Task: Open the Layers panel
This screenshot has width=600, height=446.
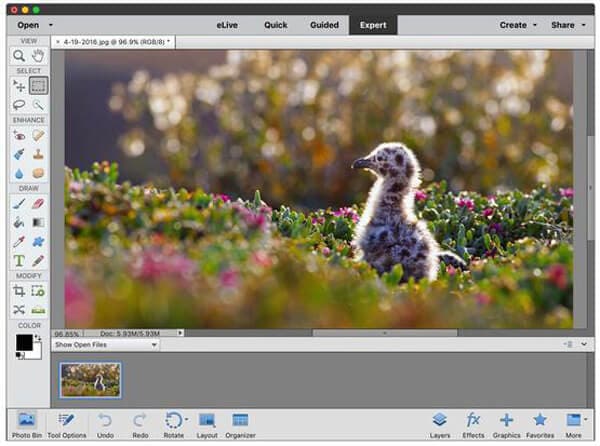Action: (439, 424)
